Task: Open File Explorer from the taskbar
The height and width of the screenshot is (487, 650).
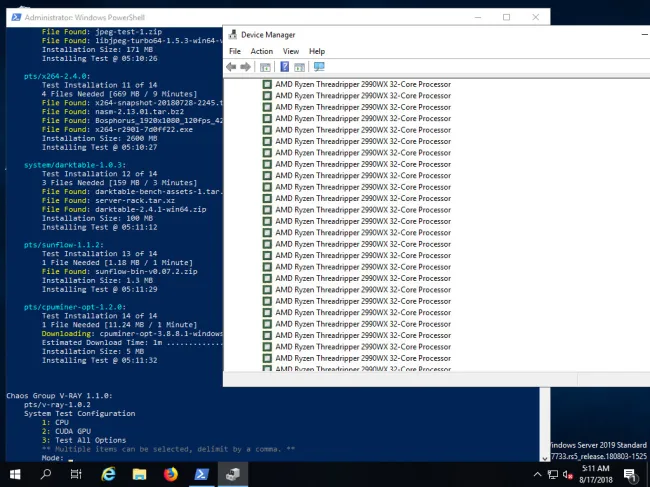Action: (x=139, y=474)
